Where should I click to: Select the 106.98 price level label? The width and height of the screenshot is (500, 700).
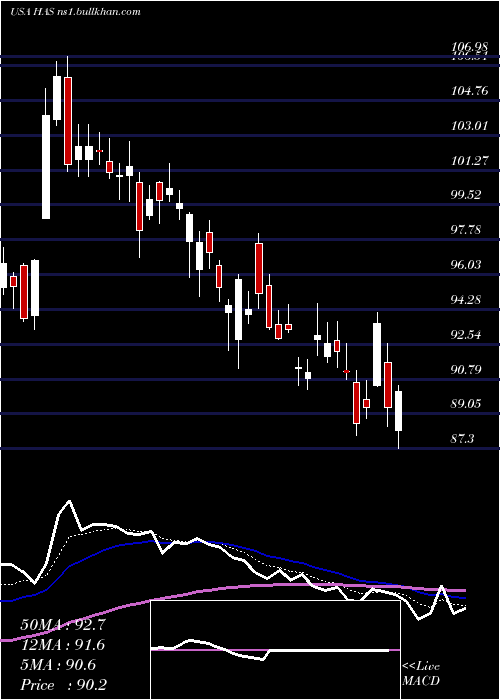coord(469,47)
